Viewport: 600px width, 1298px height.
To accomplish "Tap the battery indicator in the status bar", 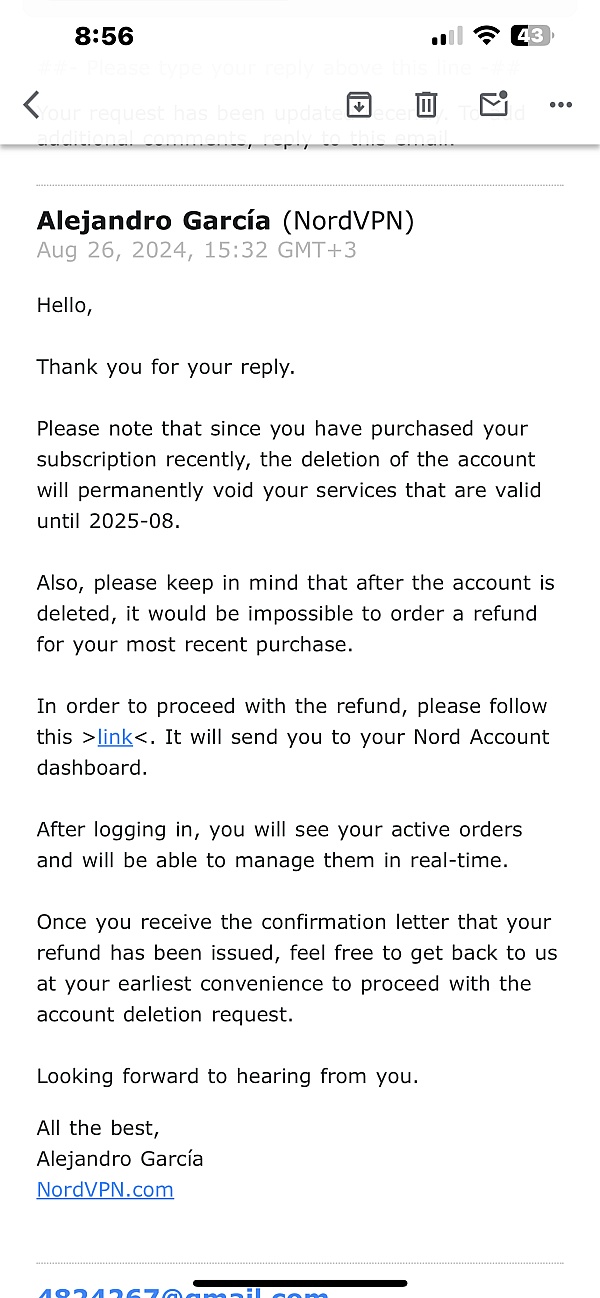I will pyautogui.click(x=532, y=37).
